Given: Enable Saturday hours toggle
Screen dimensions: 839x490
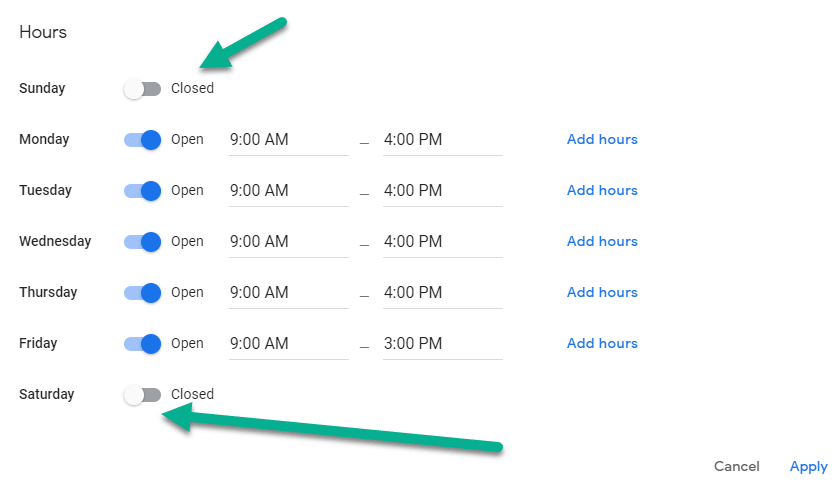Looking at the screenshot, I should 142,395.
